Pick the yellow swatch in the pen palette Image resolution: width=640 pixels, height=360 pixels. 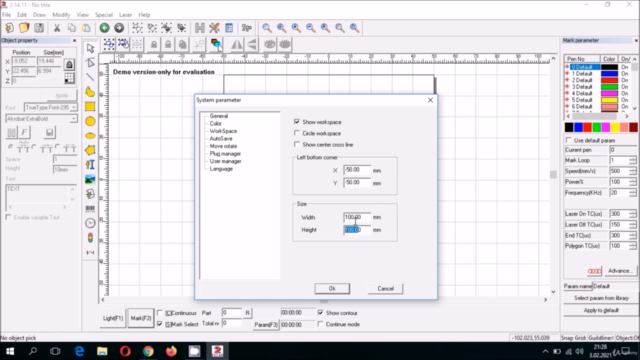click(x=615, y=127)
